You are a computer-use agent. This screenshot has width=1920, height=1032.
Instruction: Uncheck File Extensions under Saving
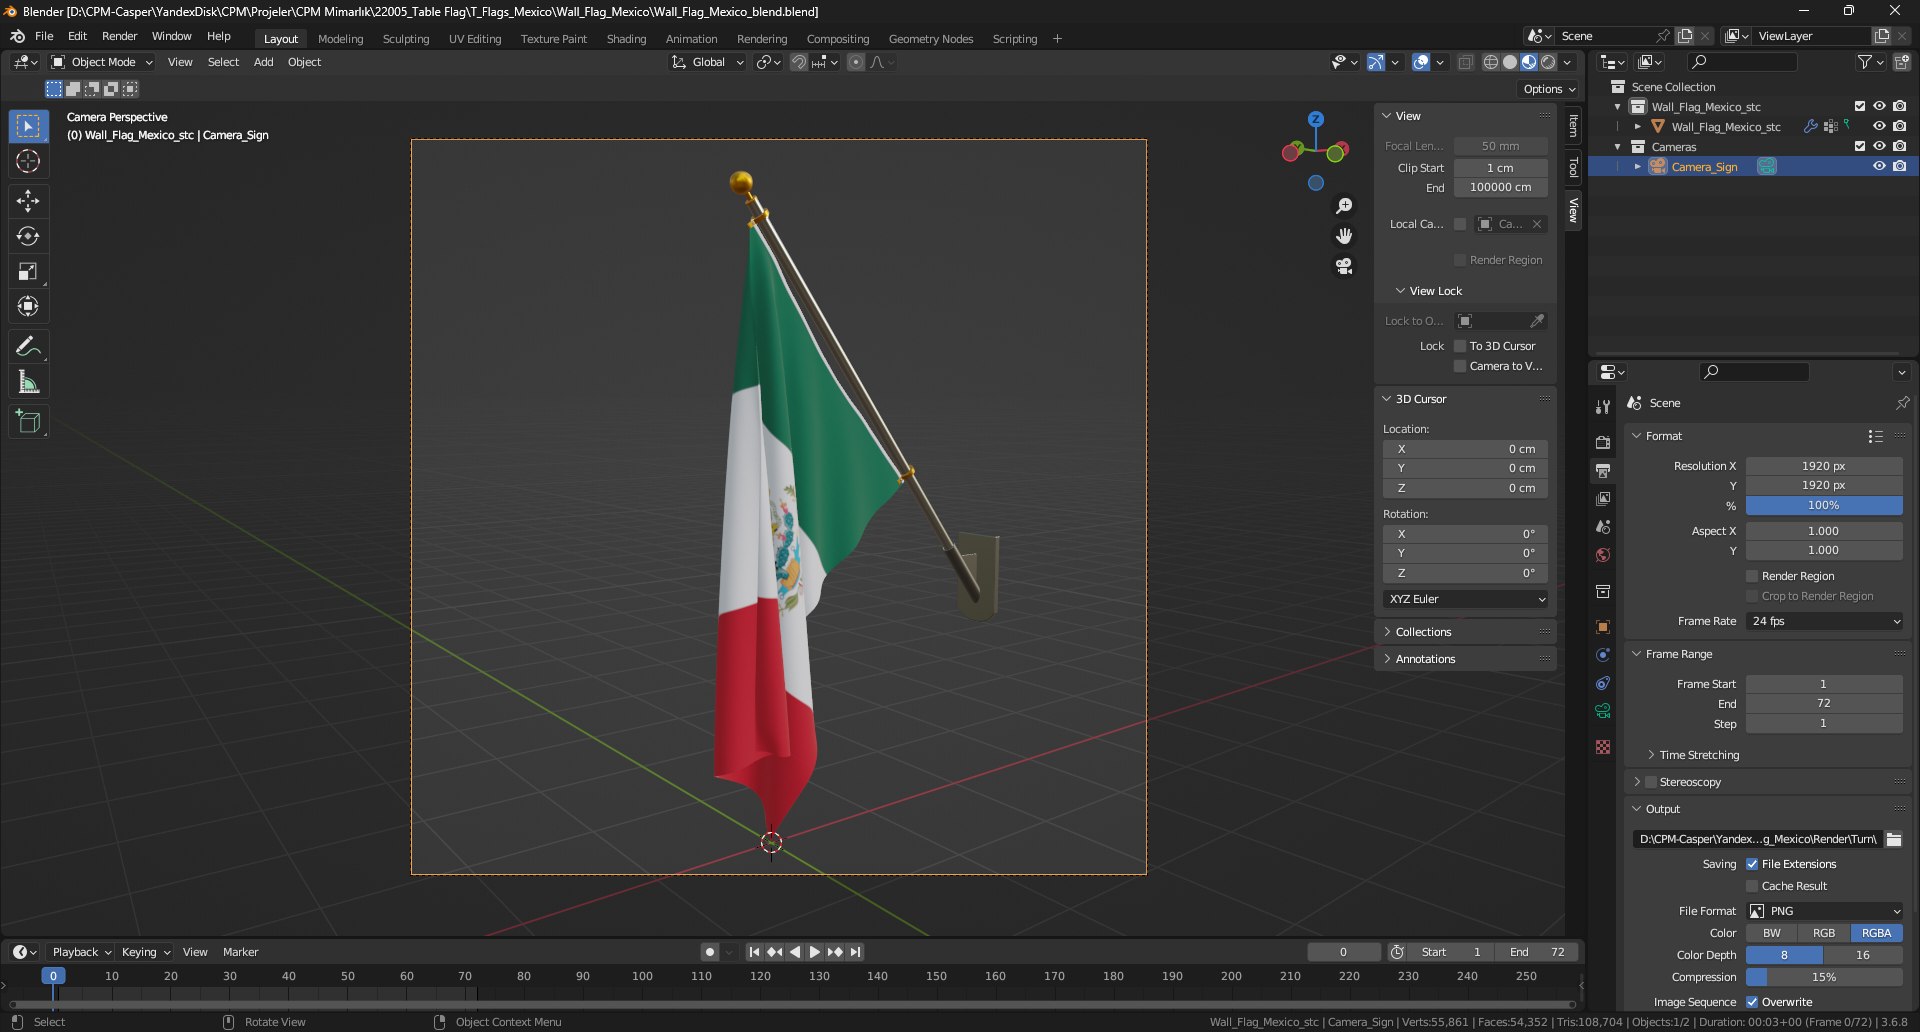(1752, 864)
